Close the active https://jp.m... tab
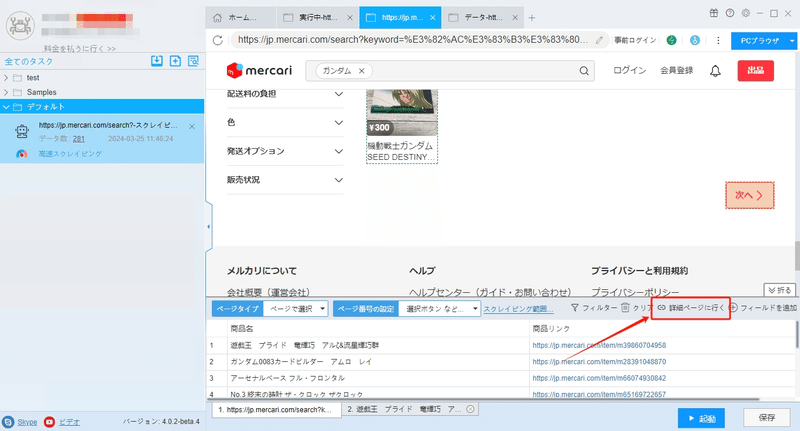 point(433,17)
